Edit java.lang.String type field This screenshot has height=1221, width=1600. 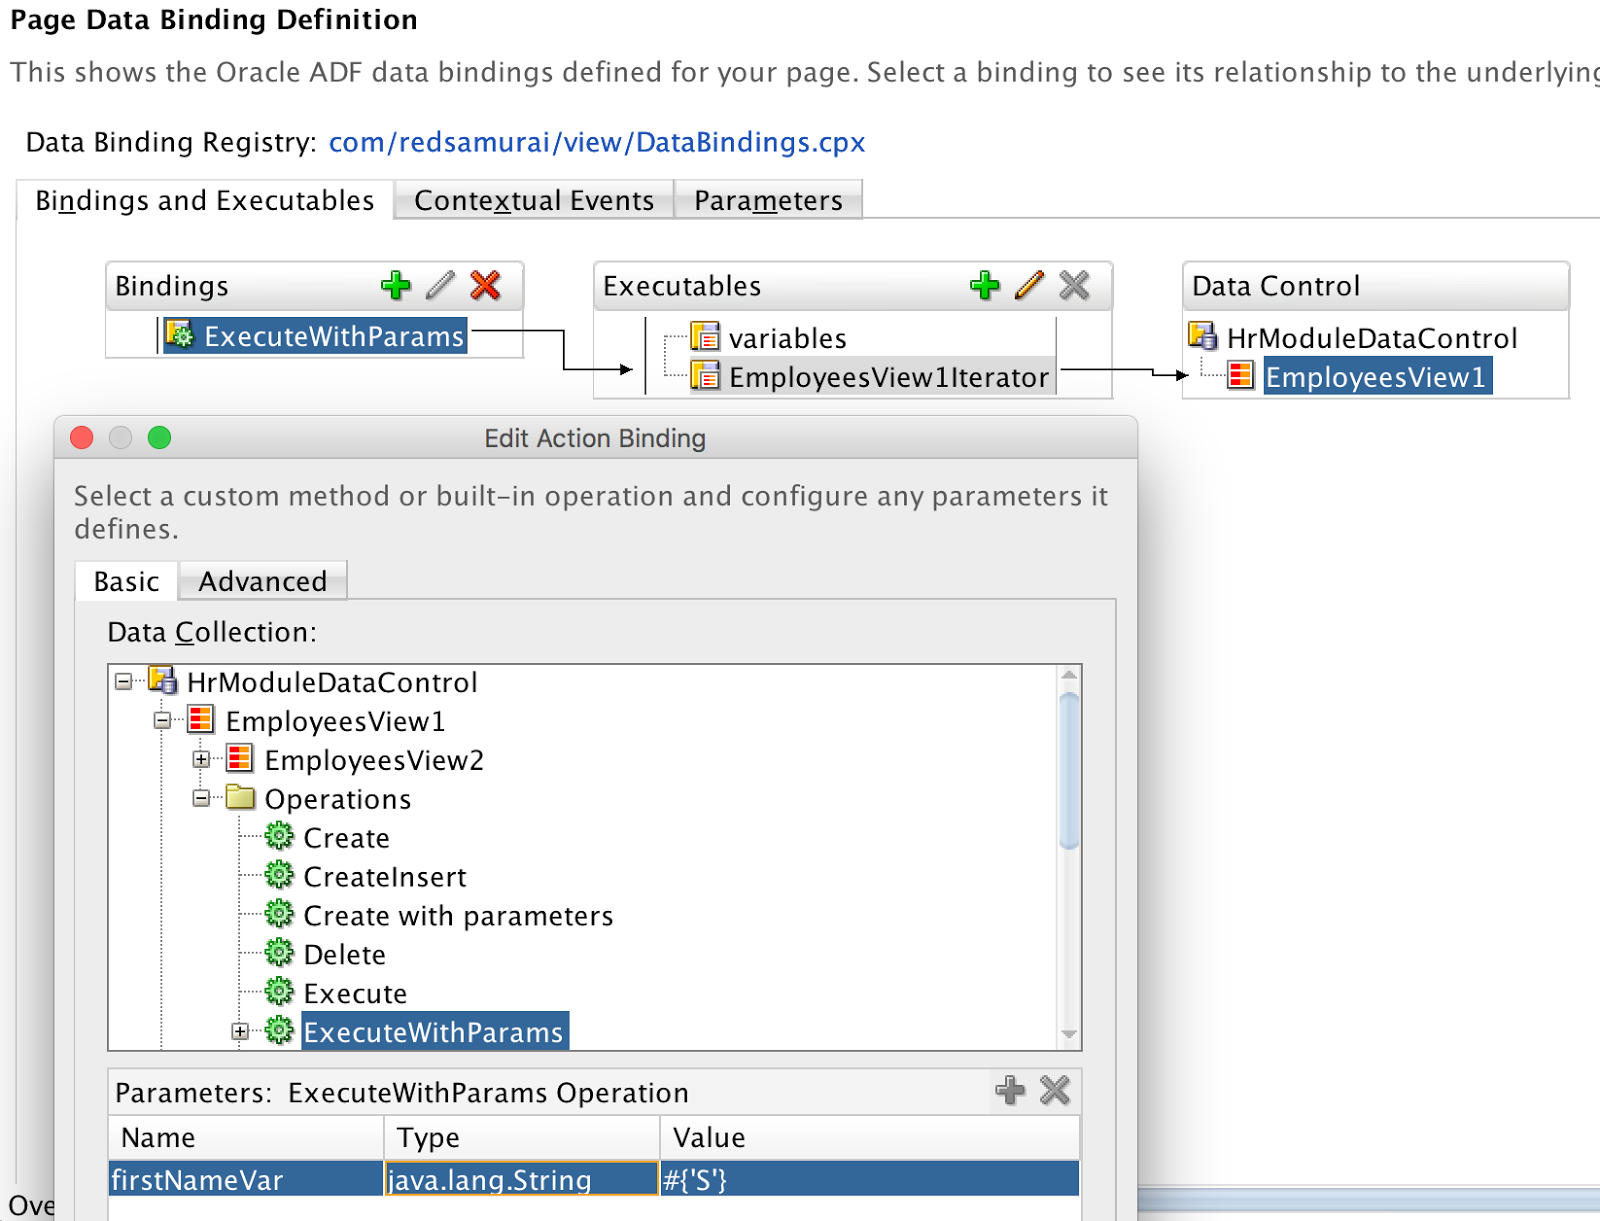coord(522,1179)
